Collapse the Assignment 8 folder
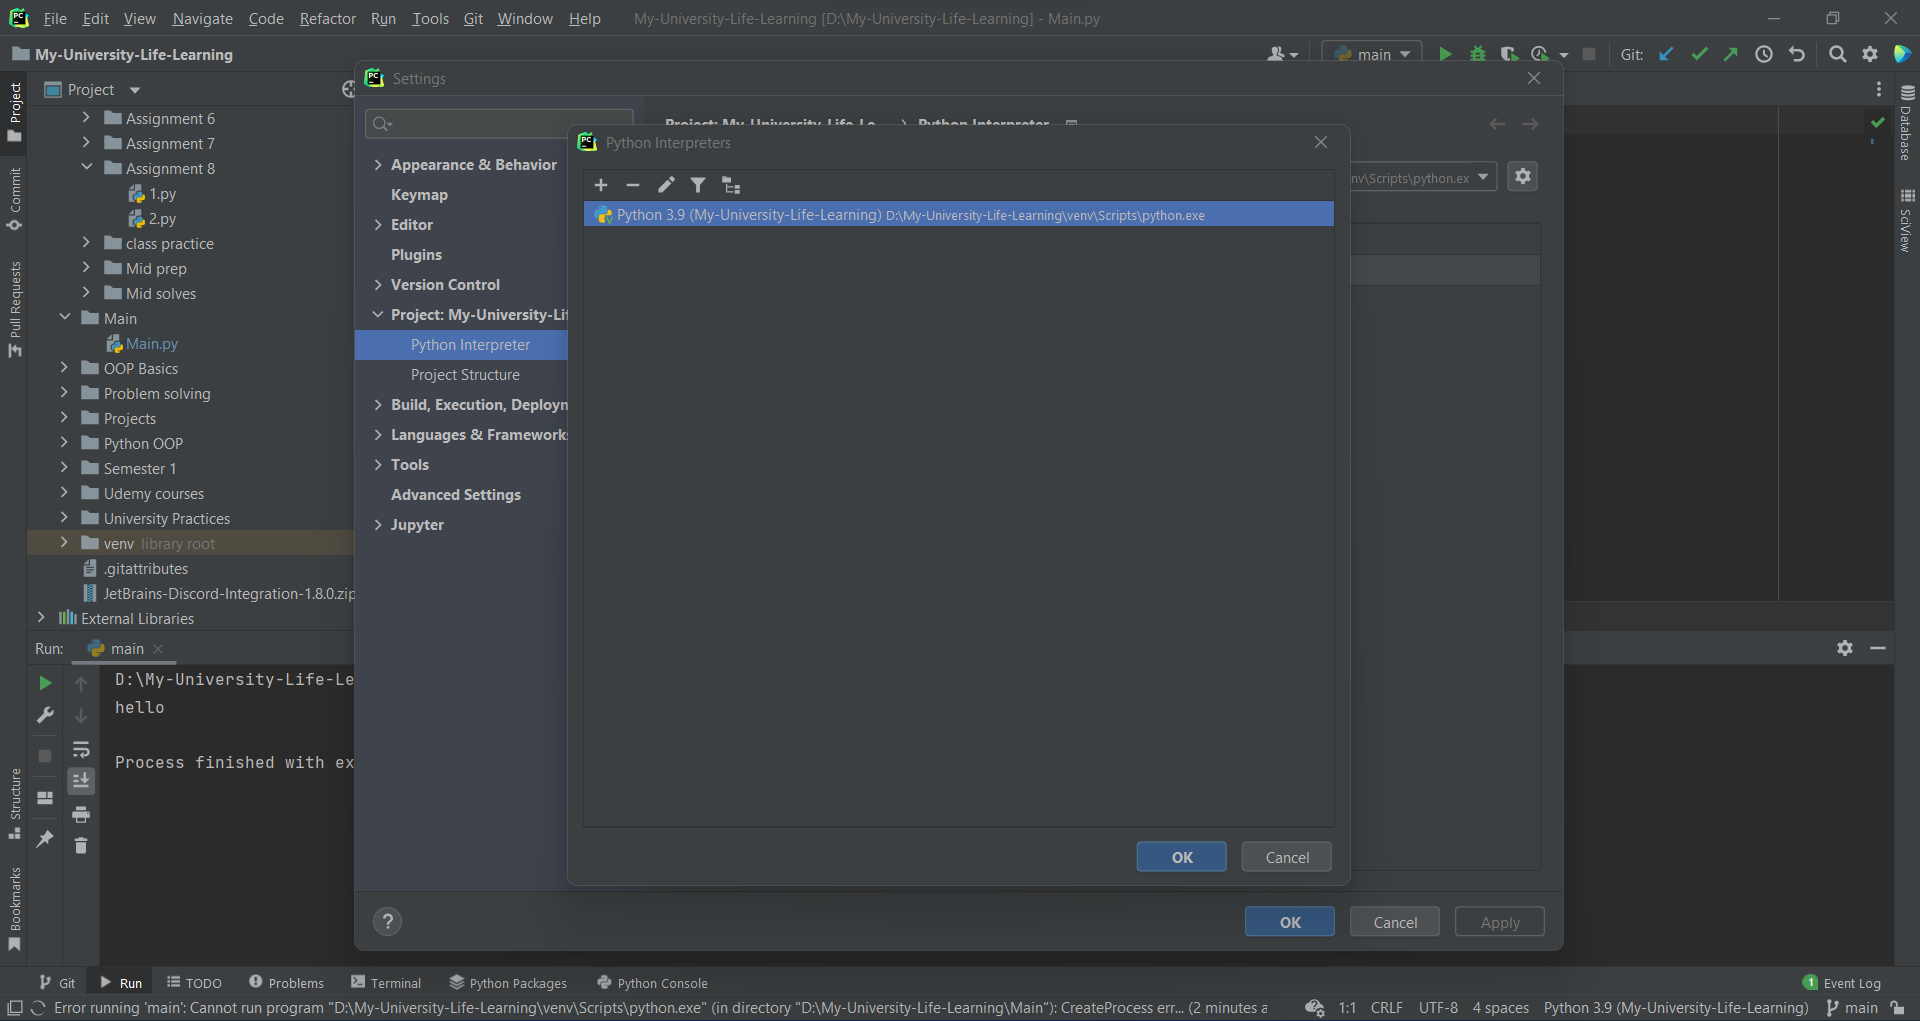The width and height of the screenshot is (1920, 1021). (x=87, y=168)
